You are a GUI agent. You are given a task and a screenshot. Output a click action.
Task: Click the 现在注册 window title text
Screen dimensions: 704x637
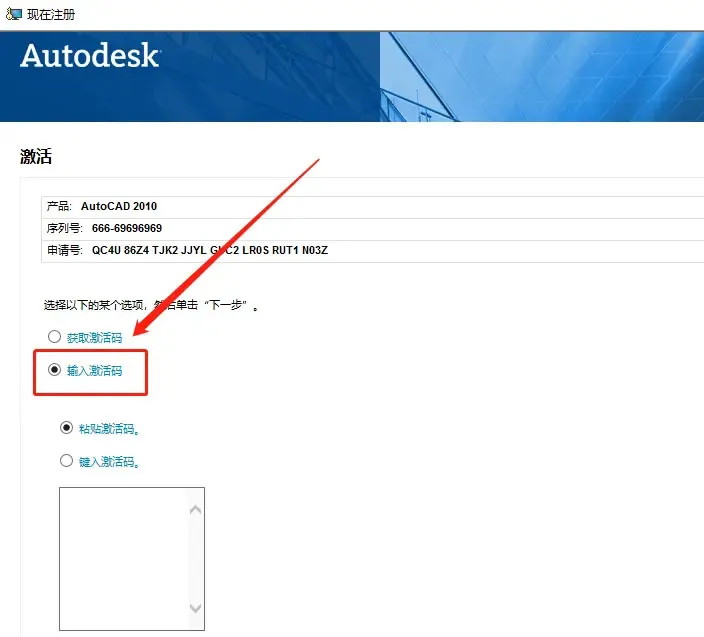pyautogui.click(x=50, y=14)
